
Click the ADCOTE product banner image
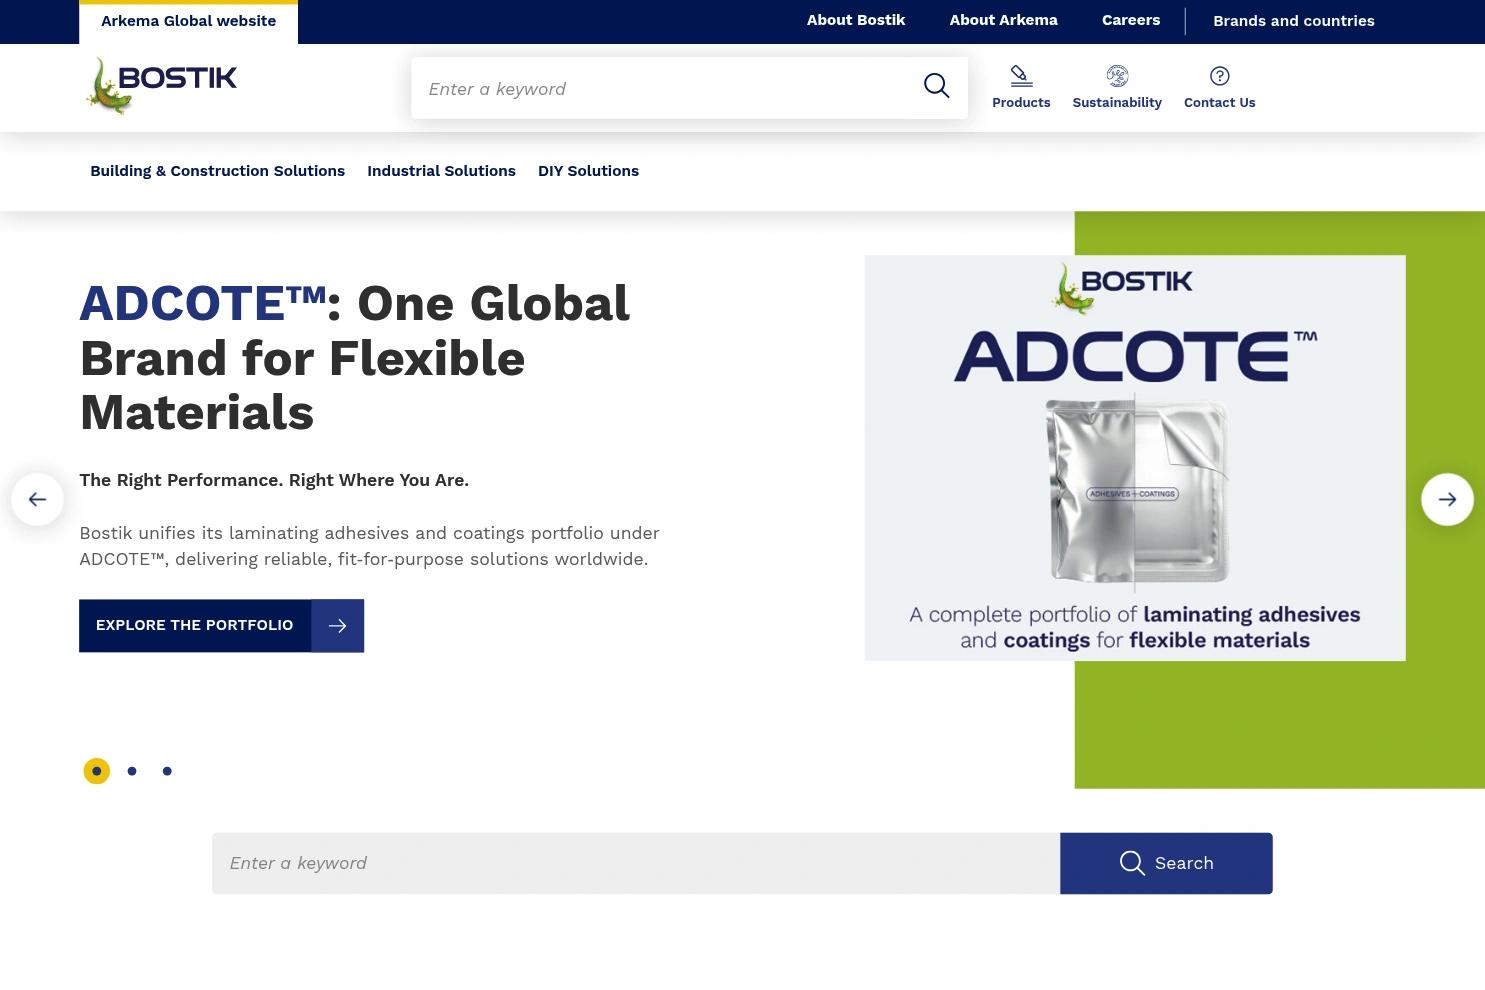tap(1135, 458)
